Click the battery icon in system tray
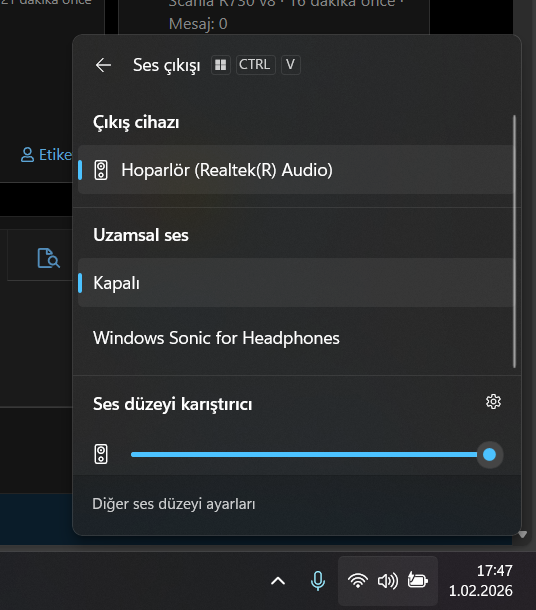The width and height of the screenshot is (536, 610). click(x=418, y=580)
